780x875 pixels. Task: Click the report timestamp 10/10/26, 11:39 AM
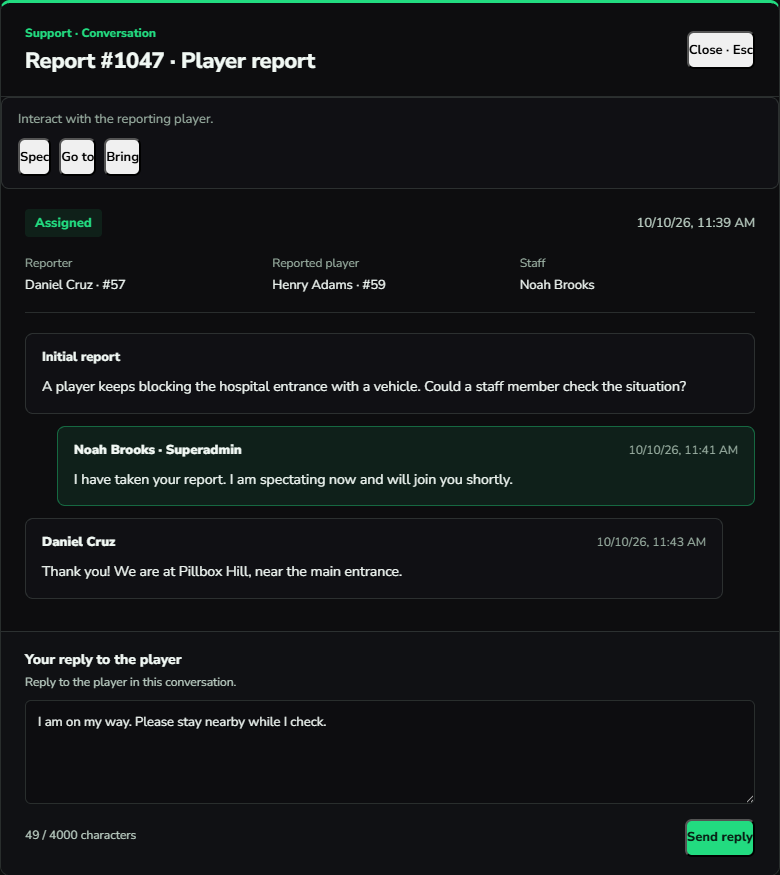tap(695, 223)
